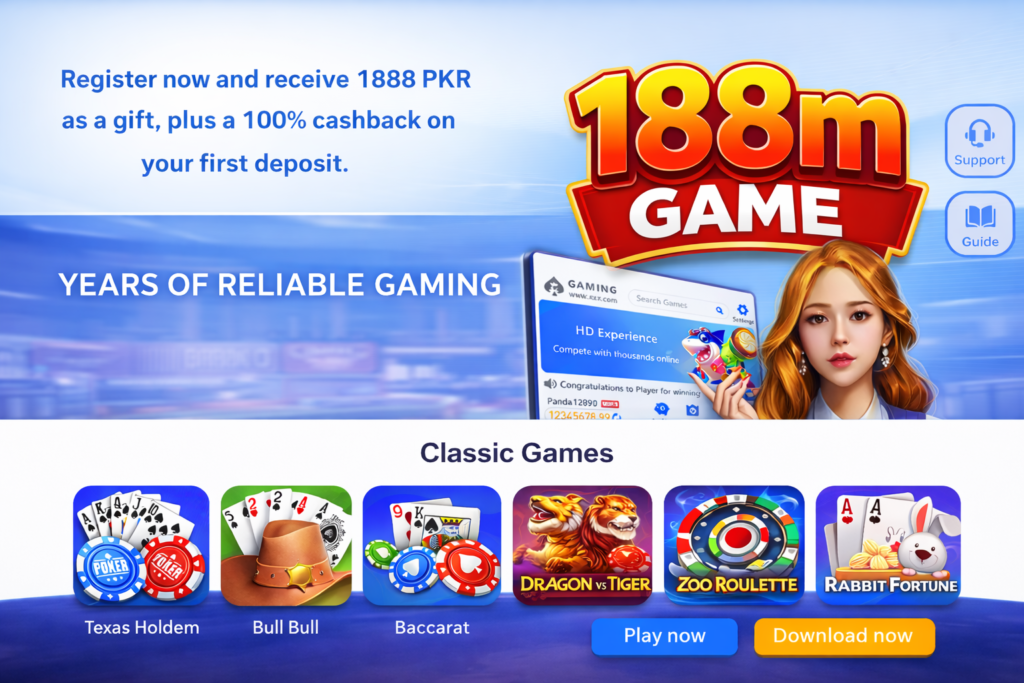The image size is (1024, 683).
Task: Open the Guide book icon
Action: click(979, 223)
